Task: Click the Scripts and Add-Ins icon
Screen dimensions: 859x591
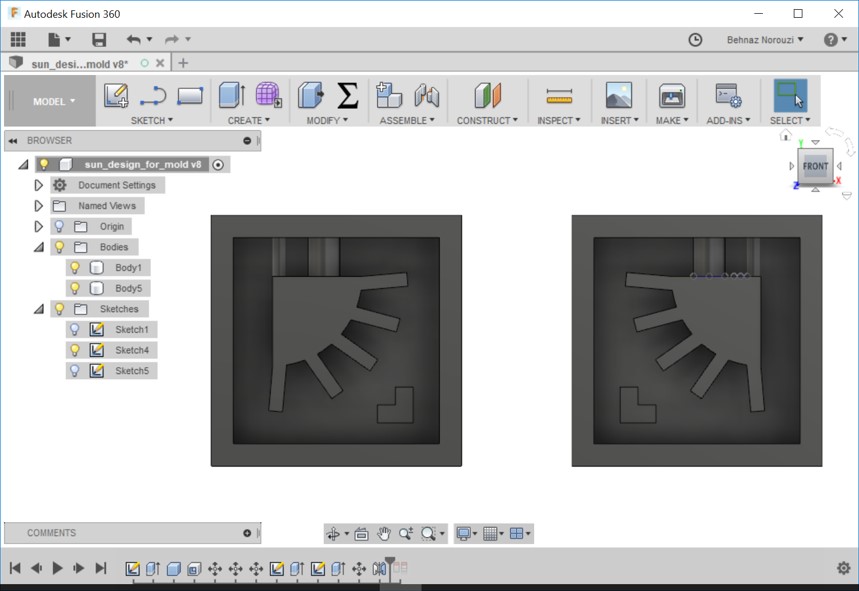Action: (x=728, y=95)
